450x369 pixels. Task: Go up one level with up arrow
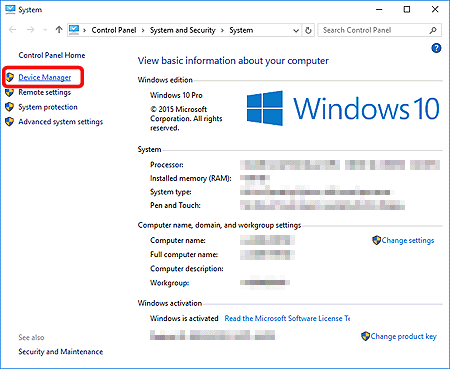59,30
